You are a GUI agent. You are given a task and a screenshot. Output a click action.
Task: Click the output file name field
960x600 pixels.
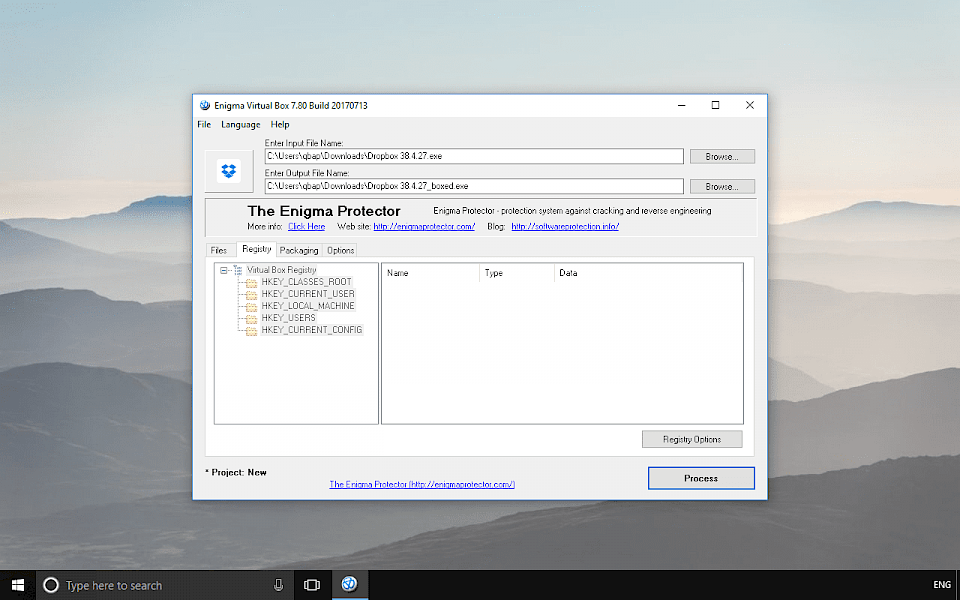(x=474, y=186)
